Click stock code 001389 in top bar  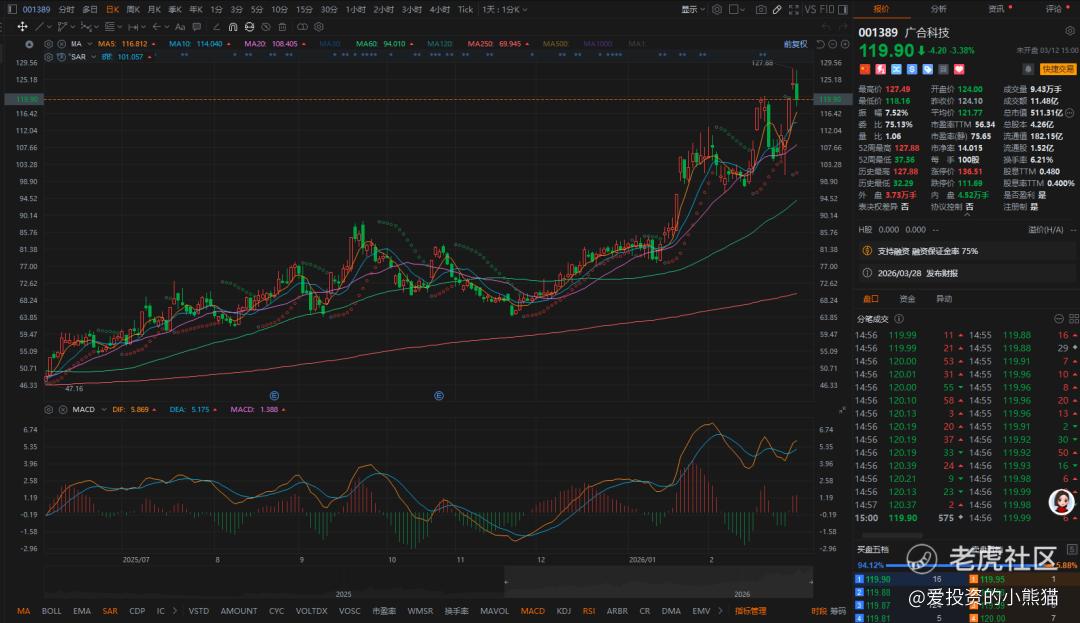tap(37, 10)
